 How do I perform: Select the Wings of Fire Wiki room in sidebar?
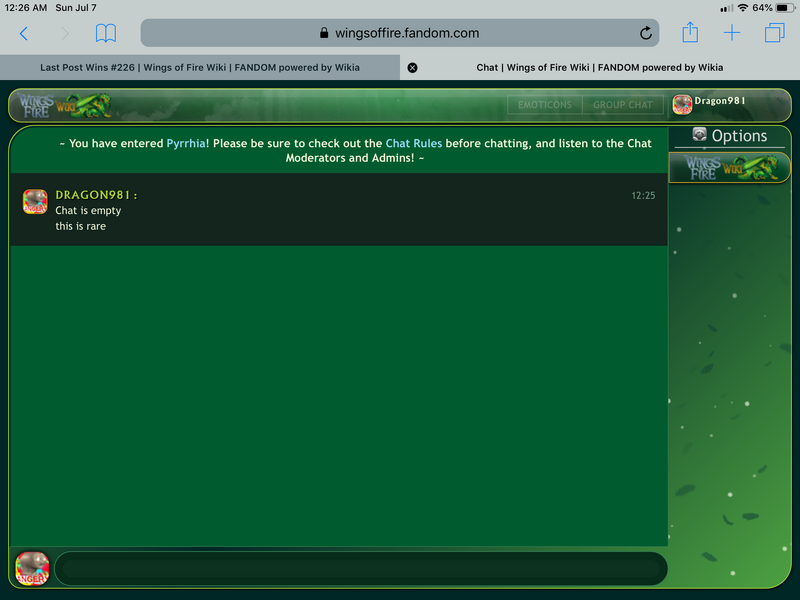tap(730, 167)
